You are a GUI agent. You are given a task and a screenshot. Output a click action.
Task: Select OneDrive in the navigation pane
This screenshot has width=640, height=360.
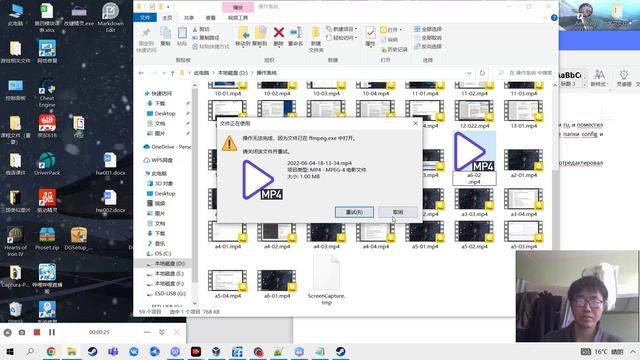pos(167,147)
